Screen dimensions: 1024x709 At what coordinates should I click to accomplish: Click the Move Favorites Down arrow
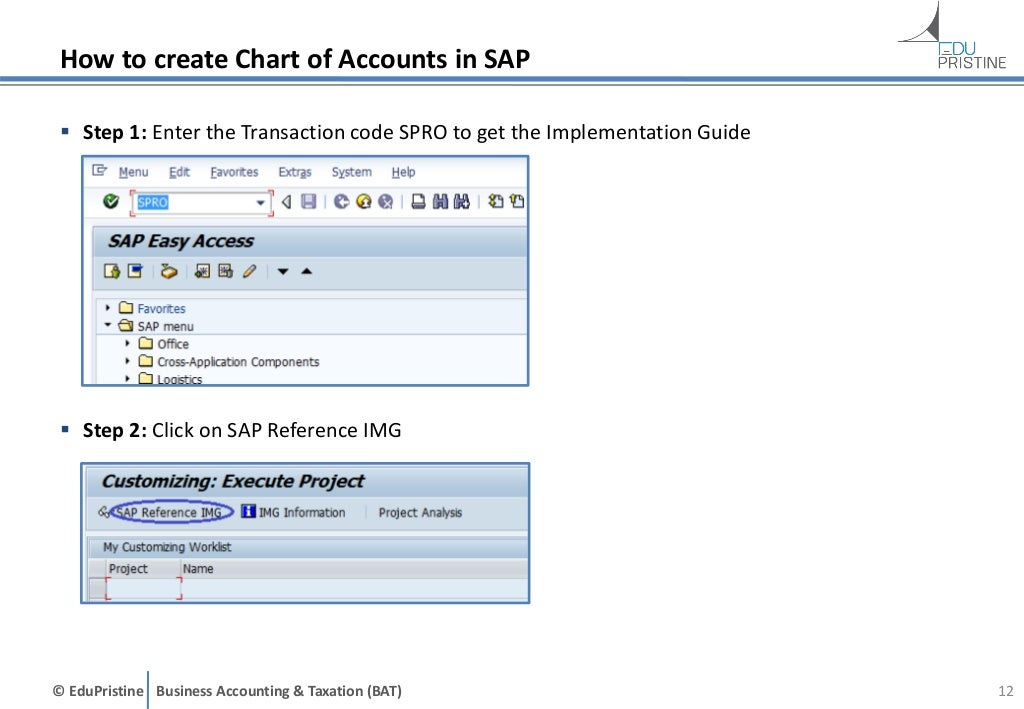click(283, 271)
